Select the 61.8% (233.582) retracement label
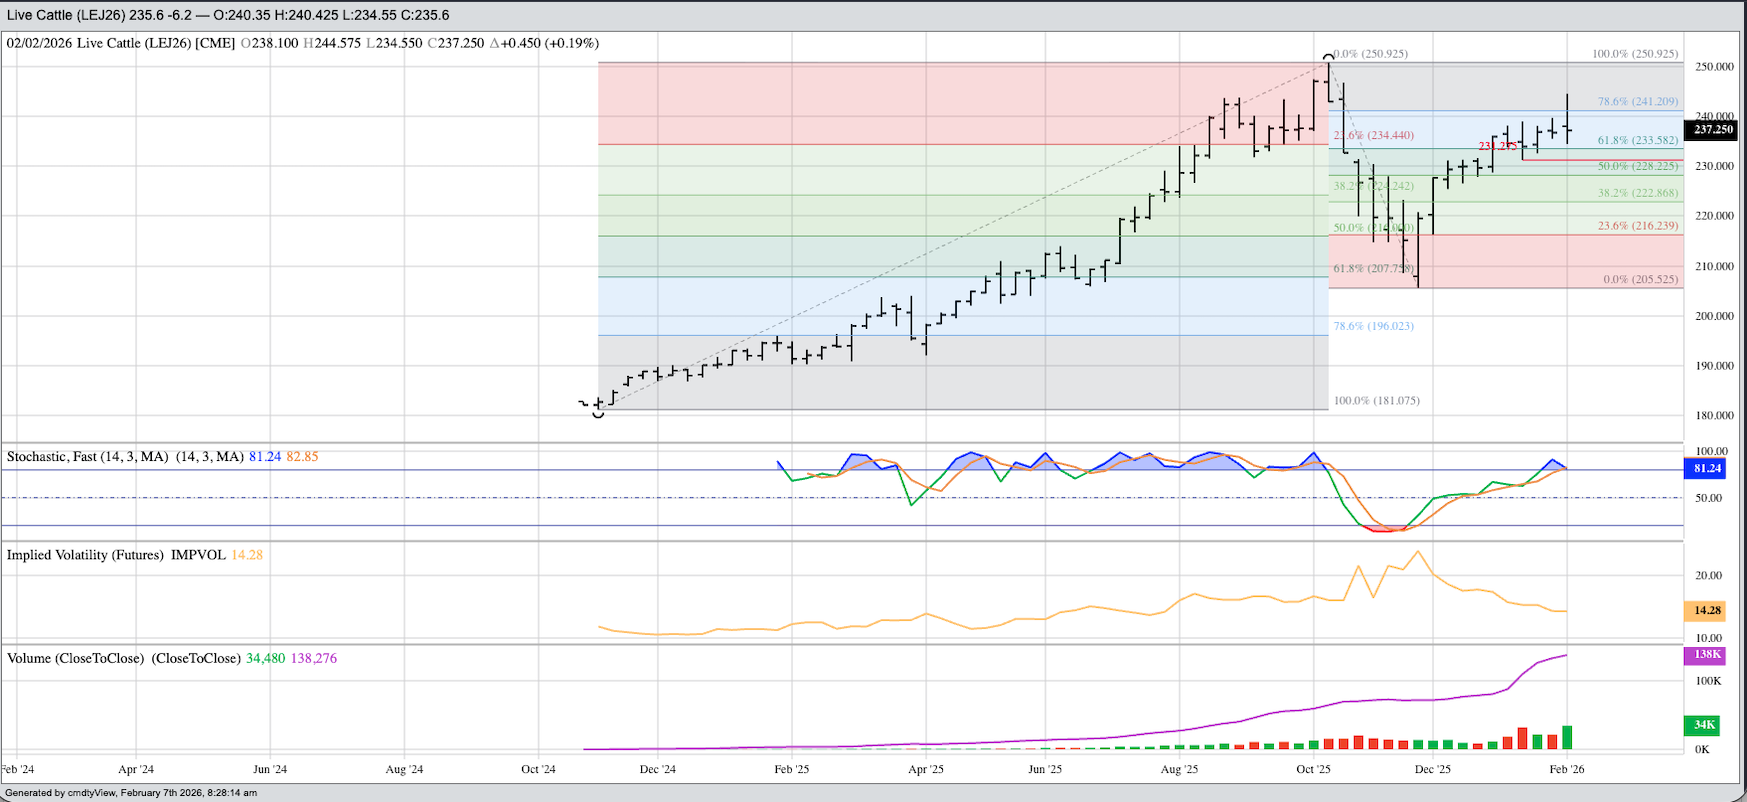The width and height of the screenshot is (1747, 802). point(1637,141)
